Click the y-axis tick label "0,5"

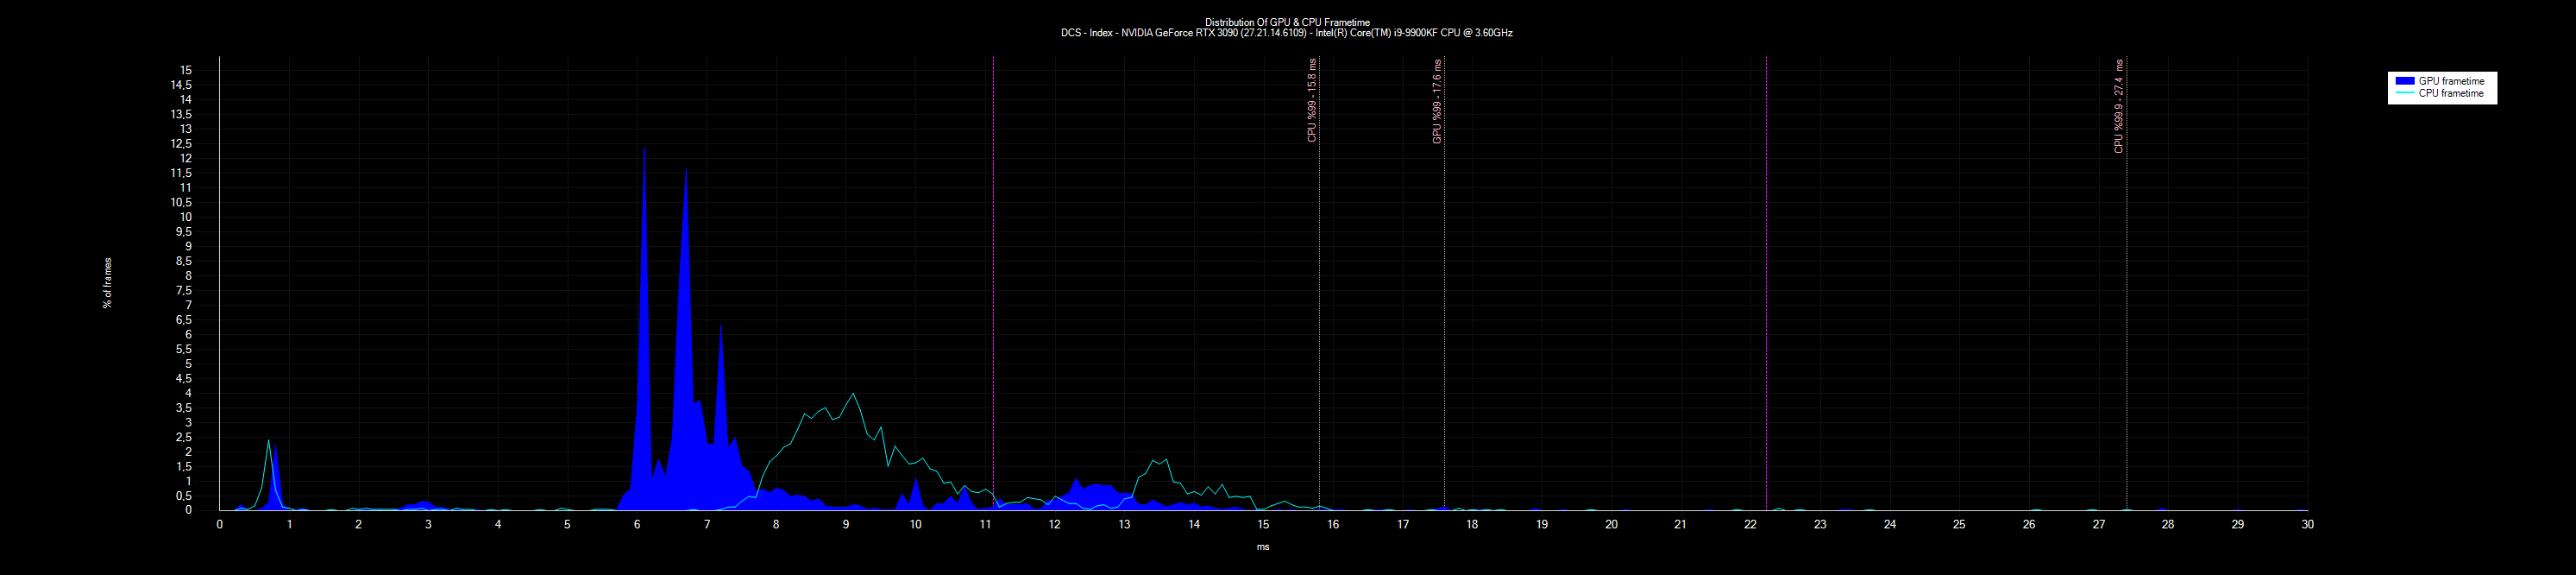(184, 496)
